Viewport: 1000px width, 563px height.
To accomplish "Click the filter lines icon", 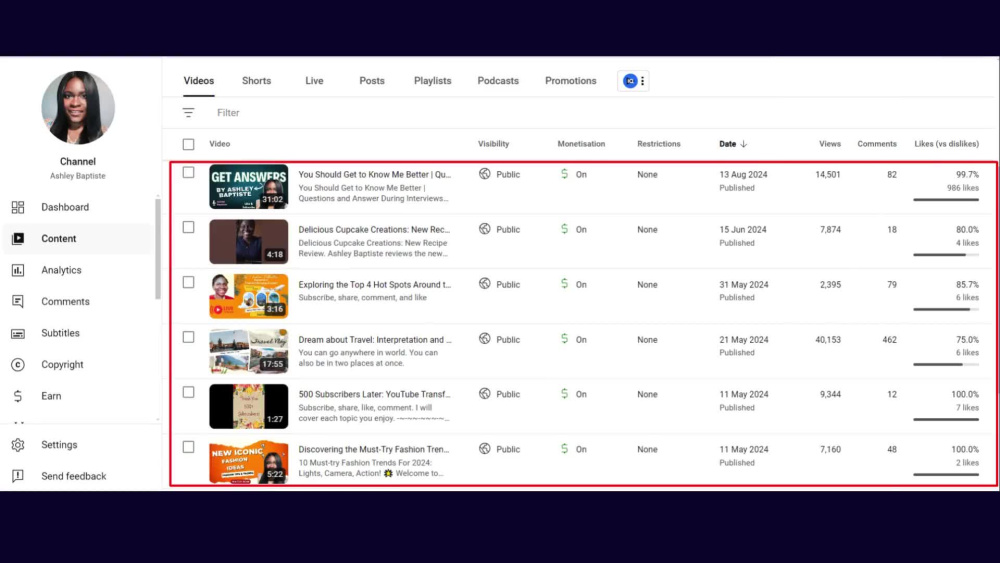I will [188, 113].
